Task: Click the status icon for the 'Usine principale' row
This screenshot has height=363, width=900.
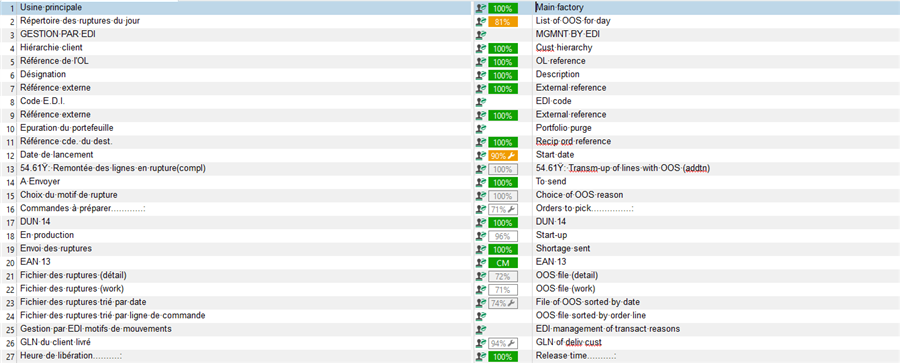Action: coord(481,8)
